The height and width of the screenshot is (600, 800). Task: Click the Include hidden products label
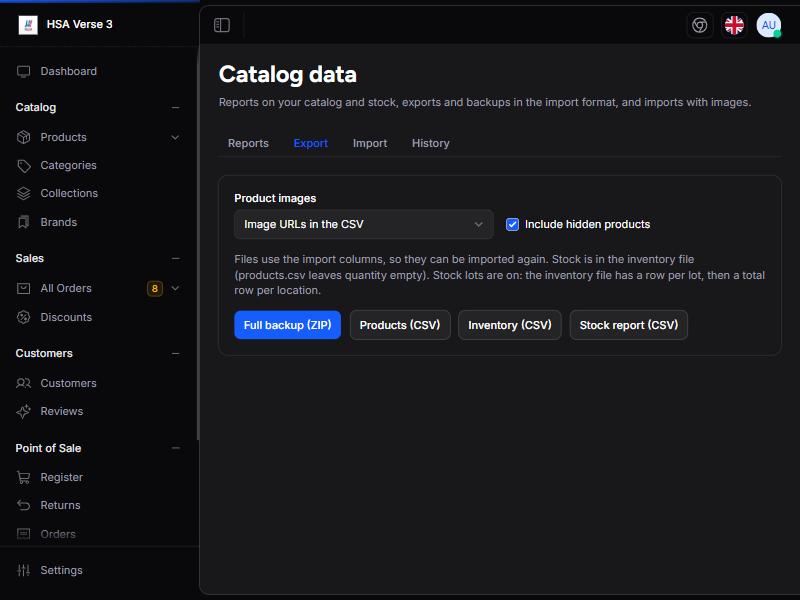(x=587, y=224)
